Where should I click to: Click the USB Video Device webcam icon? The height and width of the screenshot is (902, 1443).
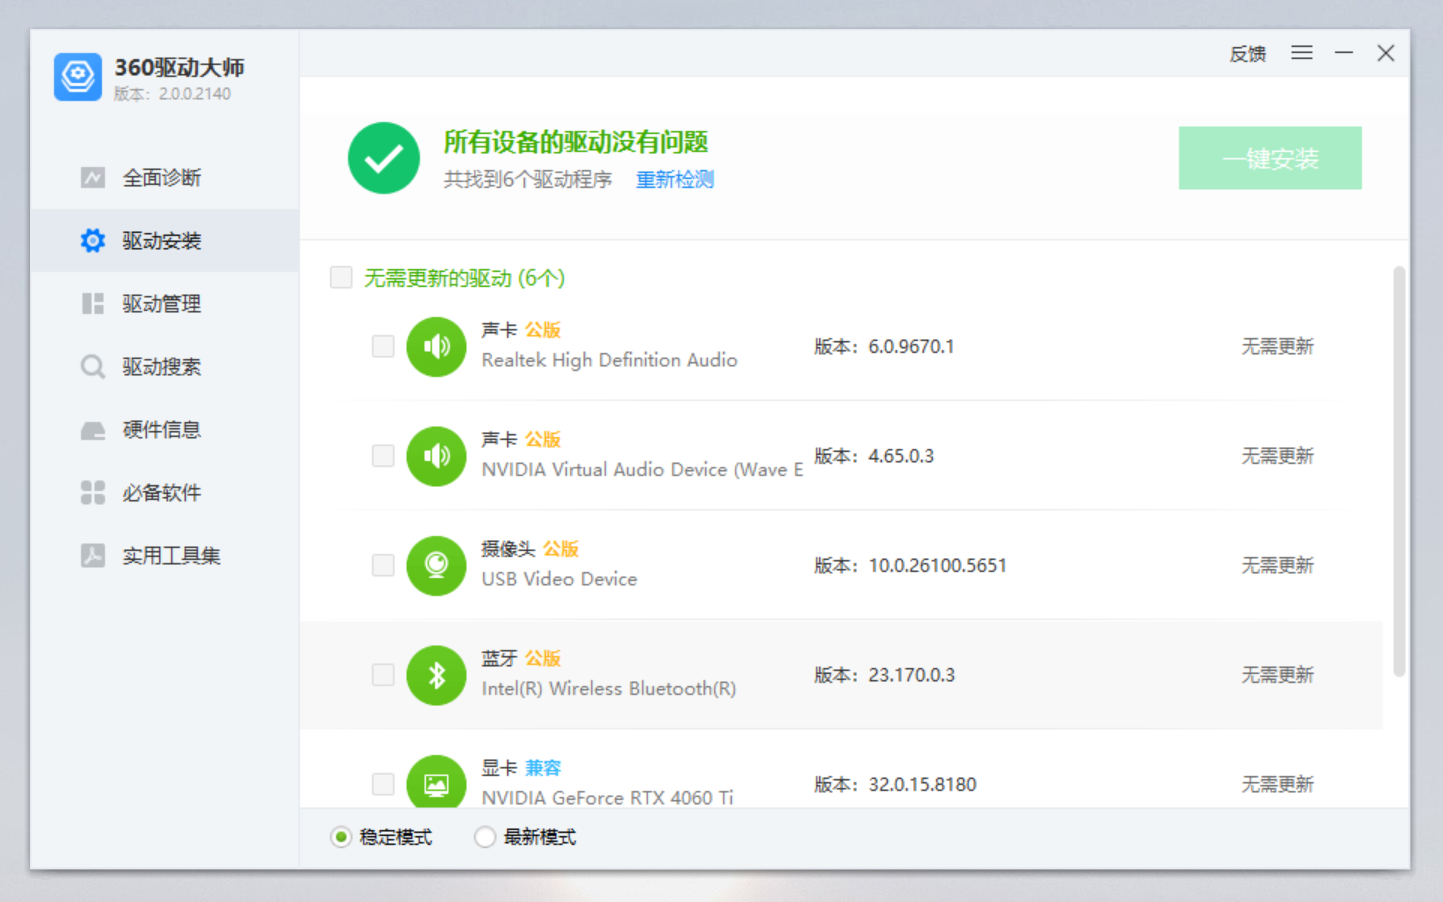[x=436, y=566]
